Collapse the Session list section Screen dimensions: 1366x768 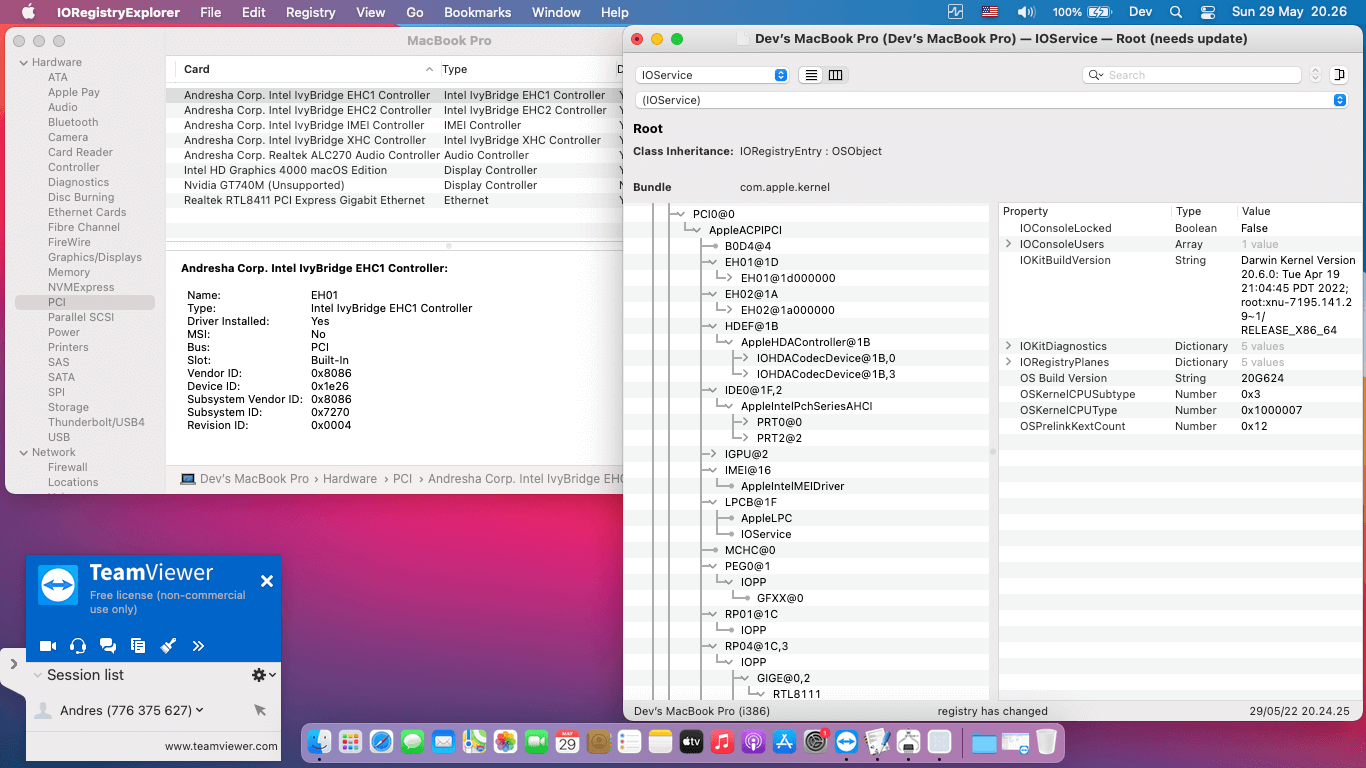38,675
